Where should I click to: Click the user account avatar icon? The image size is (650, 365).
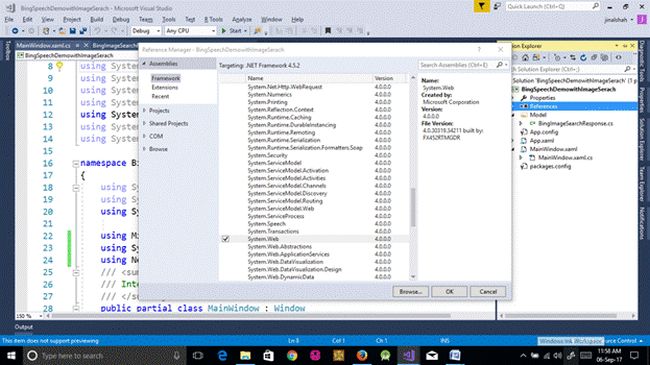(641, 19)
